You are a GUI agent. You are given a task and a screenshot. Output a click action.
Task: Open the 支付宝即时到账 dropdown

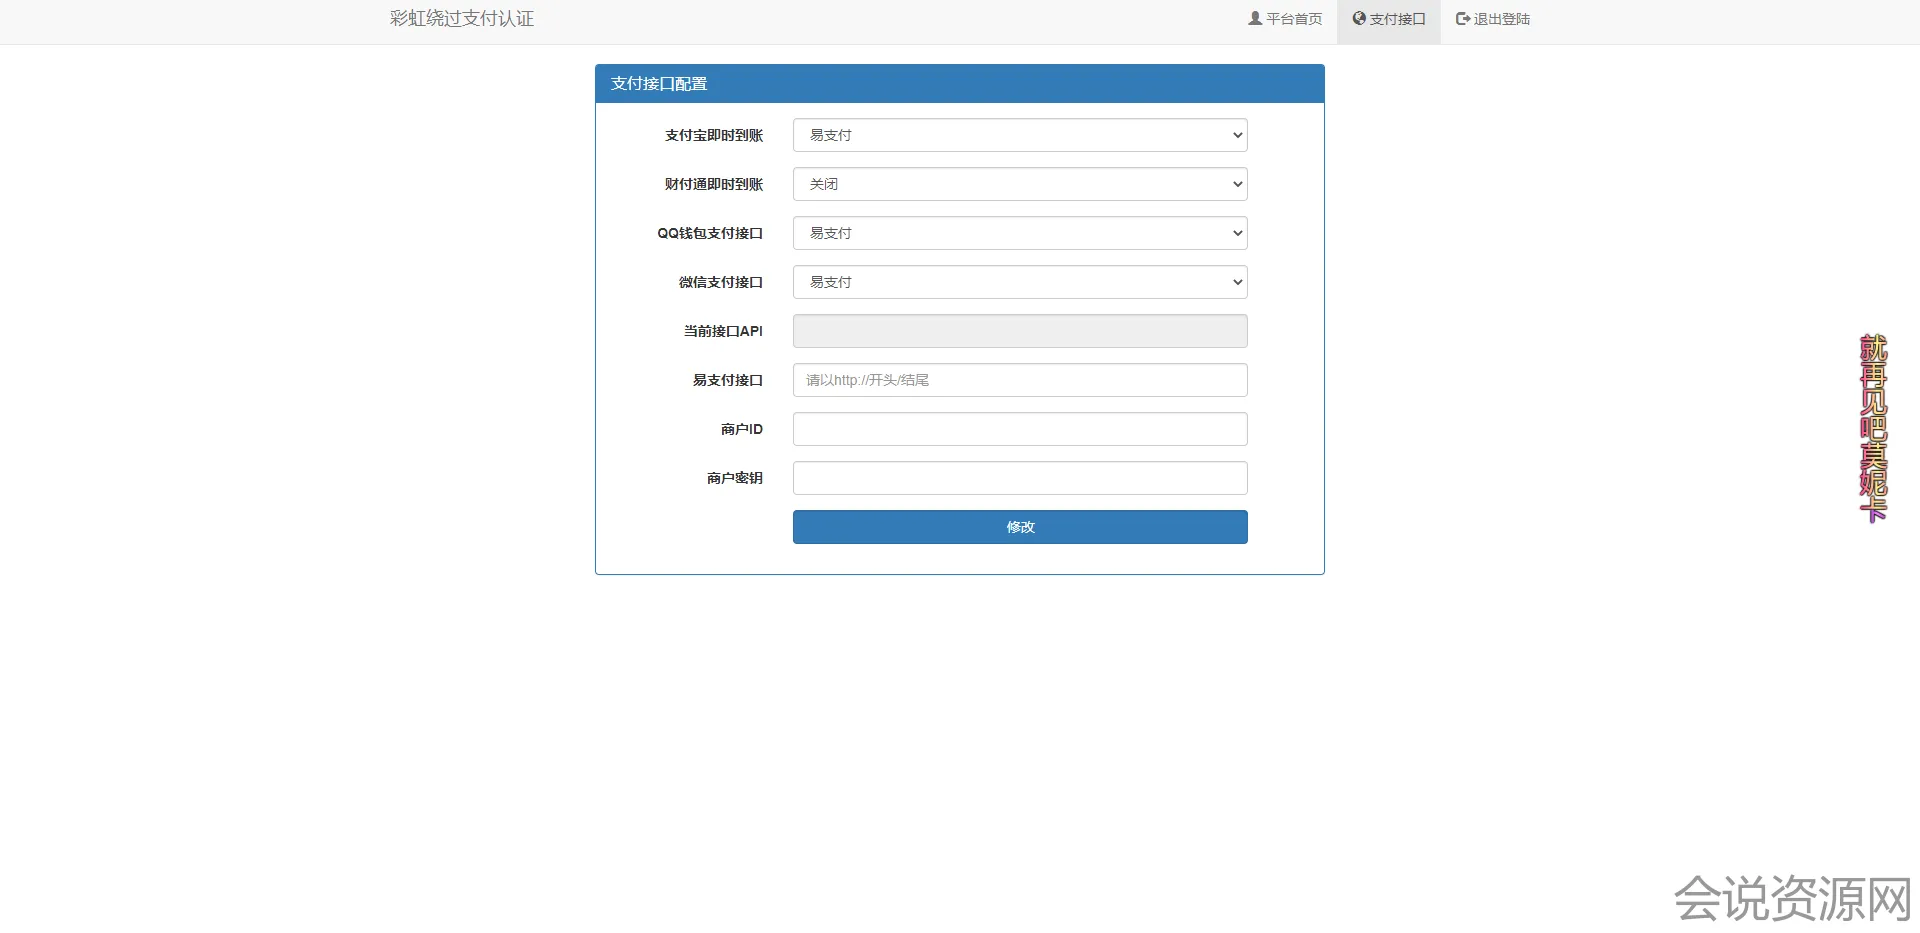pyautogui.click(x=1019, y=135)
